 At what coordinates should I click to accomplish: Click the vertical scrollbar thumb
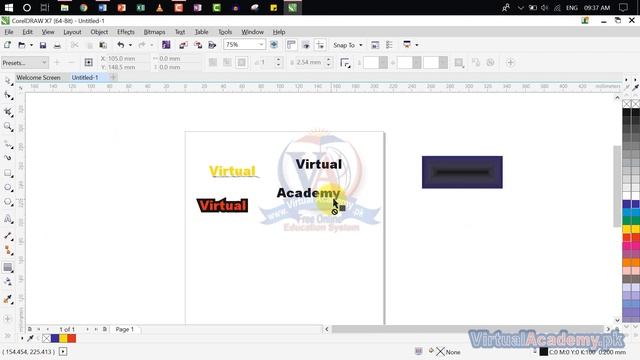617,186
